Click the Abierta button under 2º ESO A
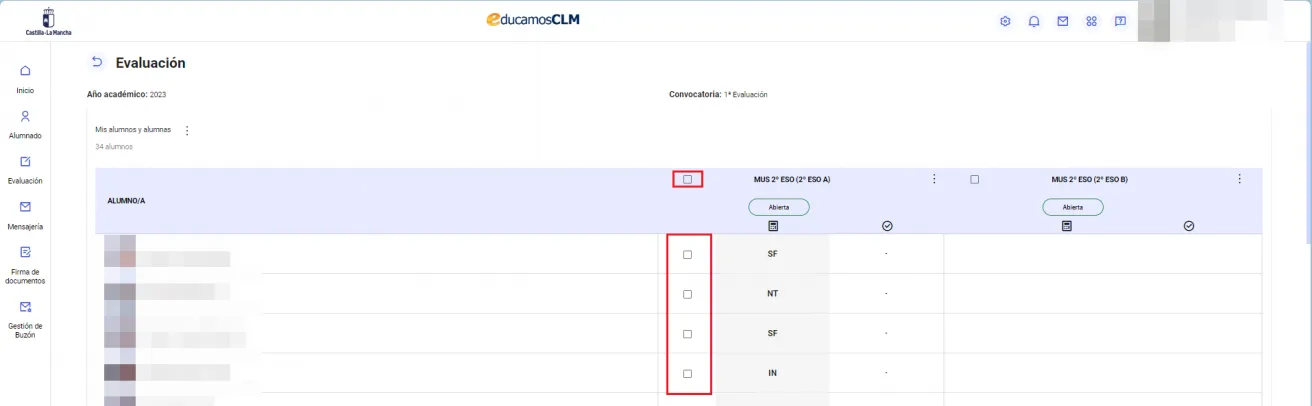The height and width of the screenshot is (406, 1312). [779, 207]
